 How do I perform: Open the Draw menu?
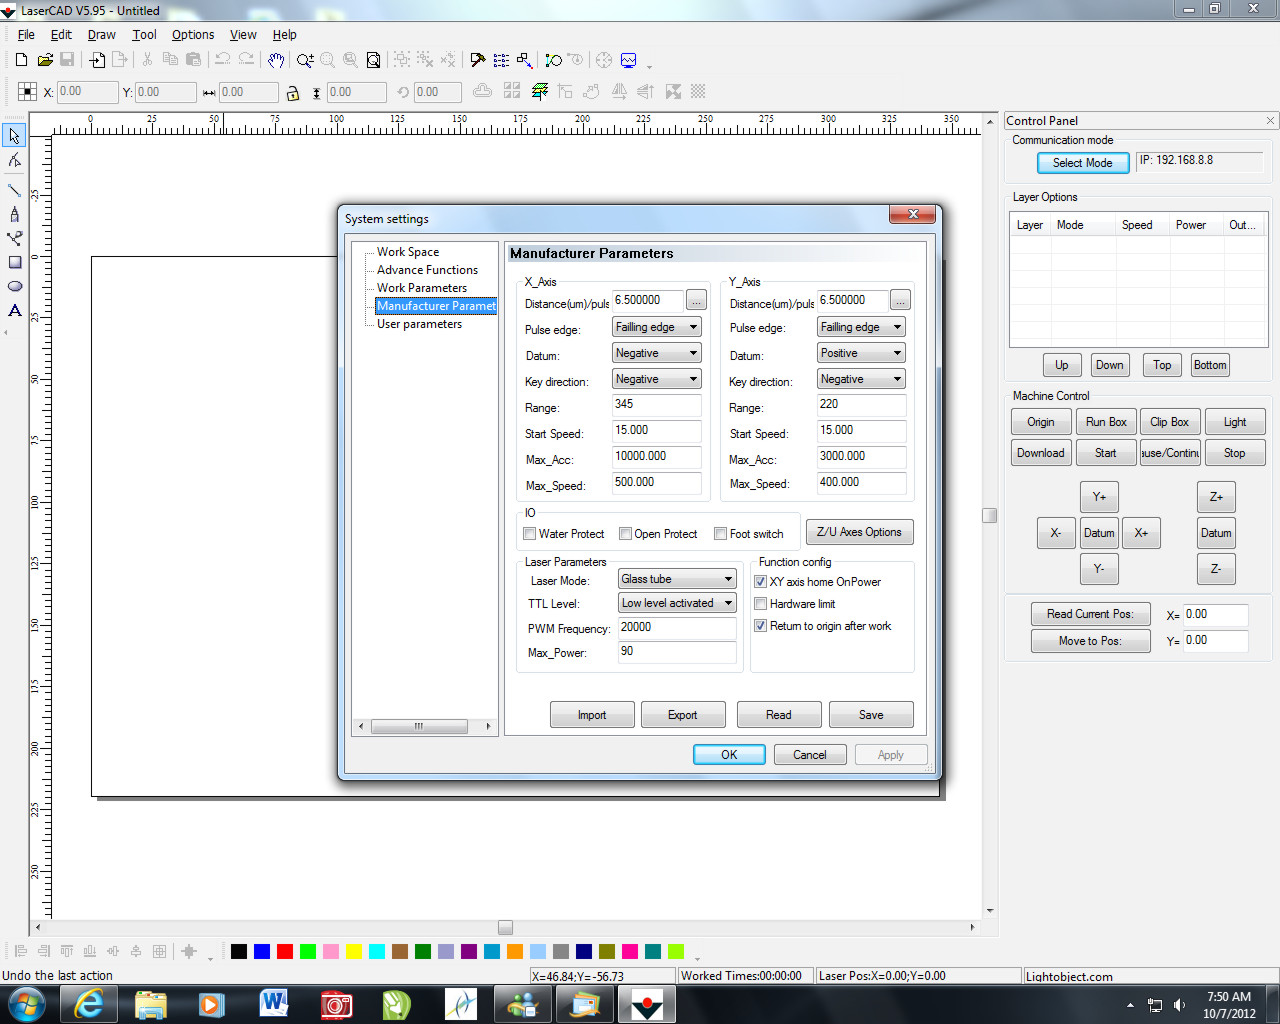pos(101,34)
